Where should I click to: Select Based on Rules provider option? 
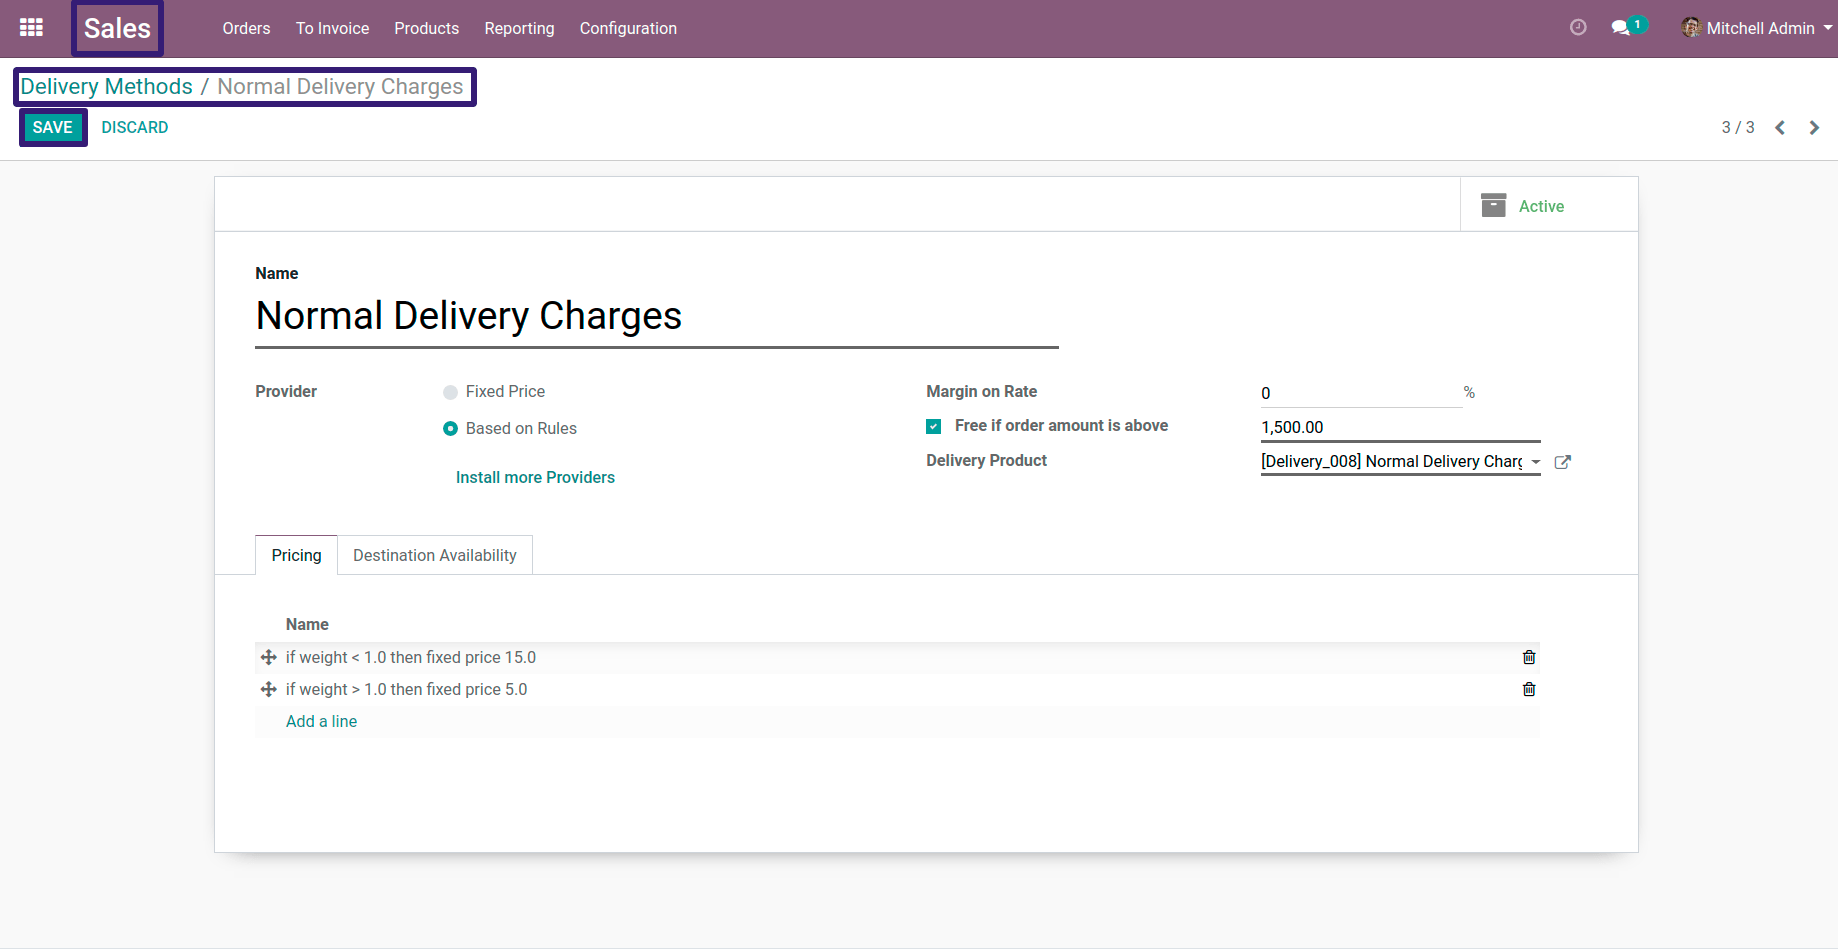point(450,429)
